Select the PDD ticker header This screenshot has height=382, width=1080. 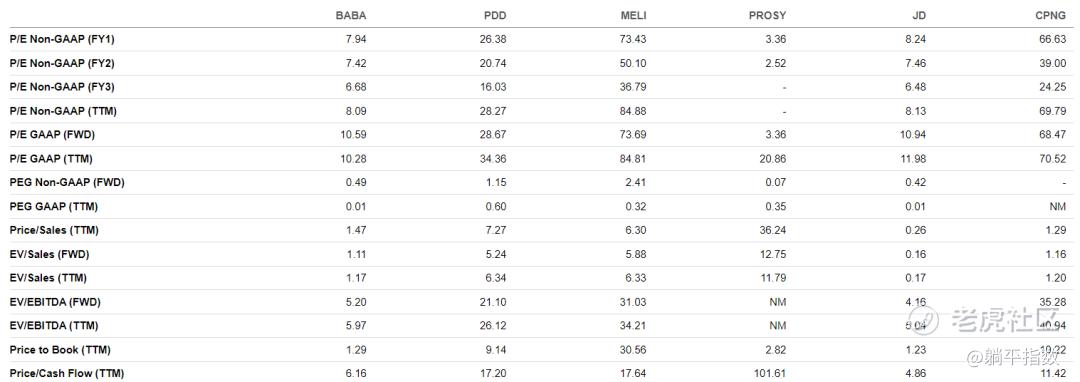(496, 15)
